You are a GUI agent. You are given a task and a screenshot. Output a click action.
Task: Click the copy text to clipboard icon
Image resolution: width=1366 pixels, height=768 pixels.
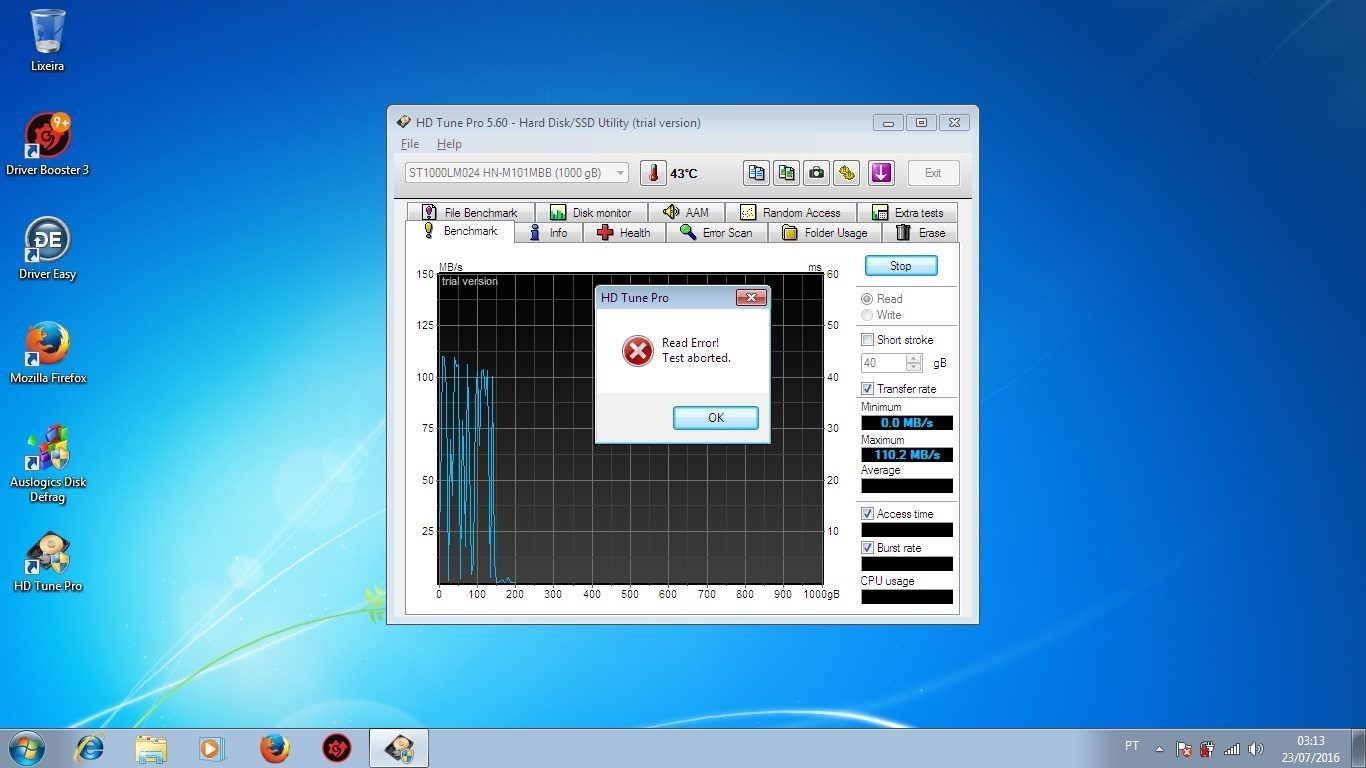757,173
